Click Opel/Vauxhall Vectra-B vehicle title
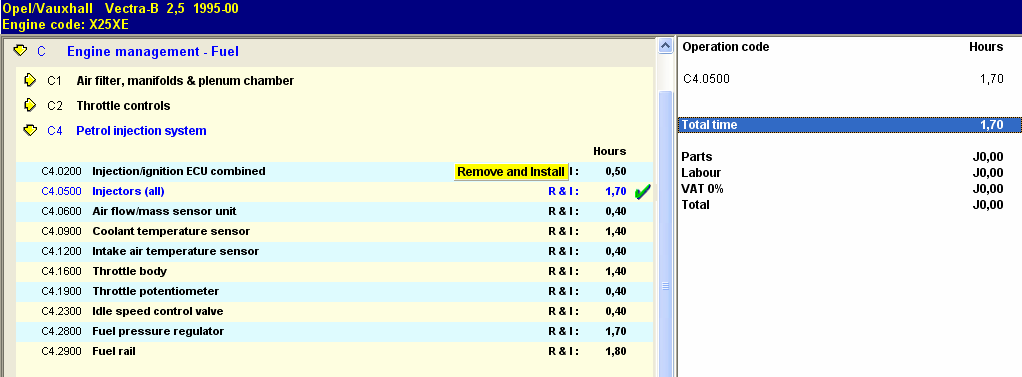 121,9
